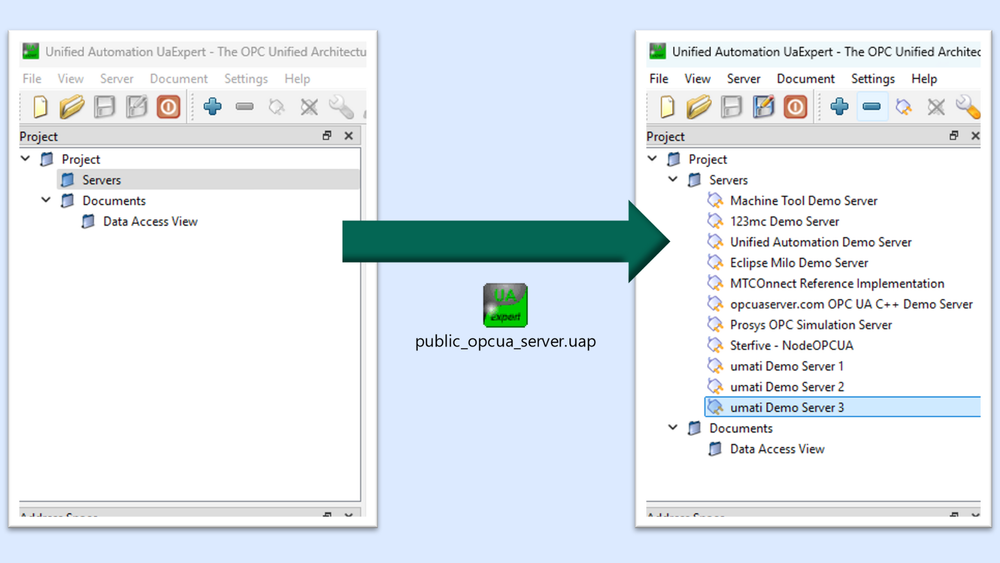The height and width of the screenshot is (563, 1000).
Task: Click New Document icon in left window
Action: [x=40, y=106]
